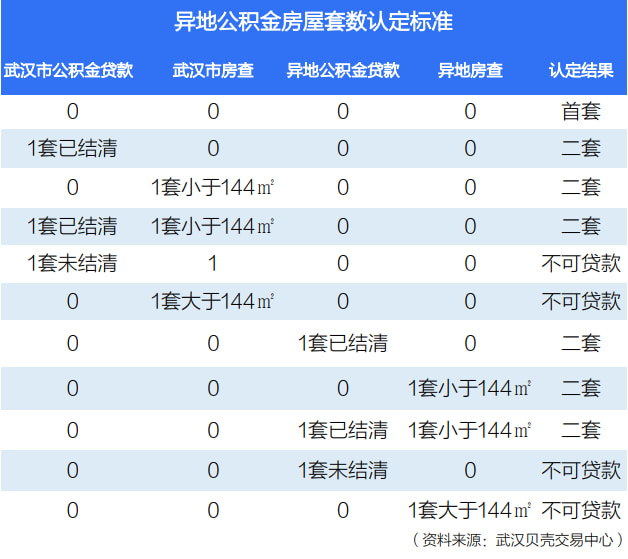This screenshot has height=559, width=628.
Task: Click 不可贷款 in the bottom table row
Action: point(581,510)
